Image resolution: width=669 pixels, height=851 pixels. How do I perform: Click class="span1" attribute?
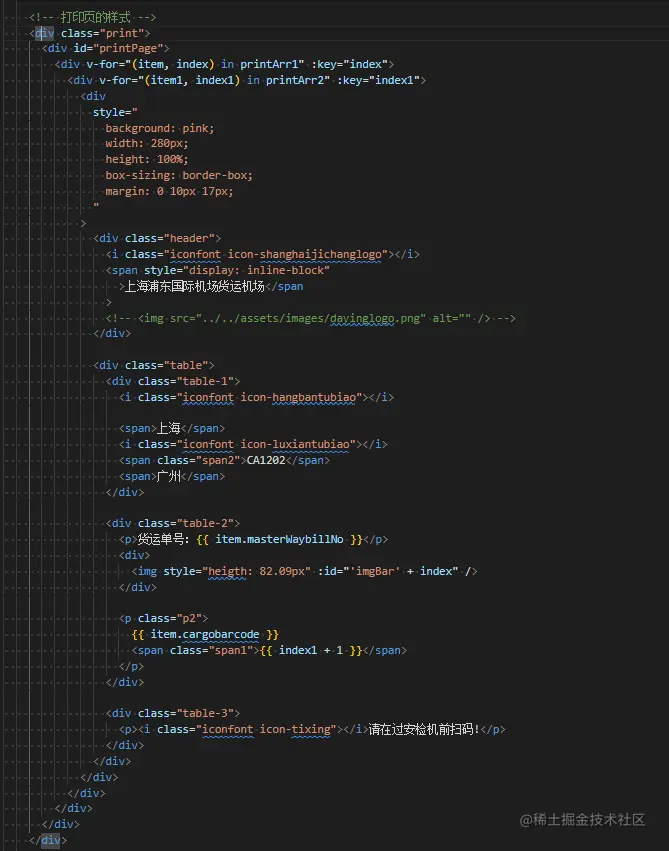pyautogui.click(x=212, y=650)
